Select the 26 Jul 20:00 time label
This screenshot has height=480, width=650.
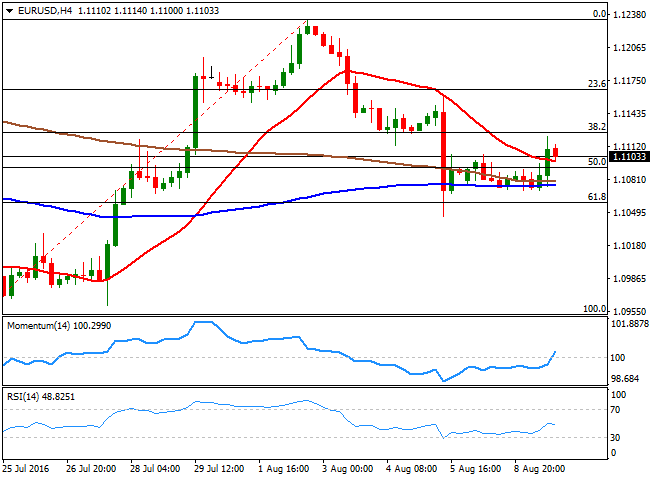(91, 469)
